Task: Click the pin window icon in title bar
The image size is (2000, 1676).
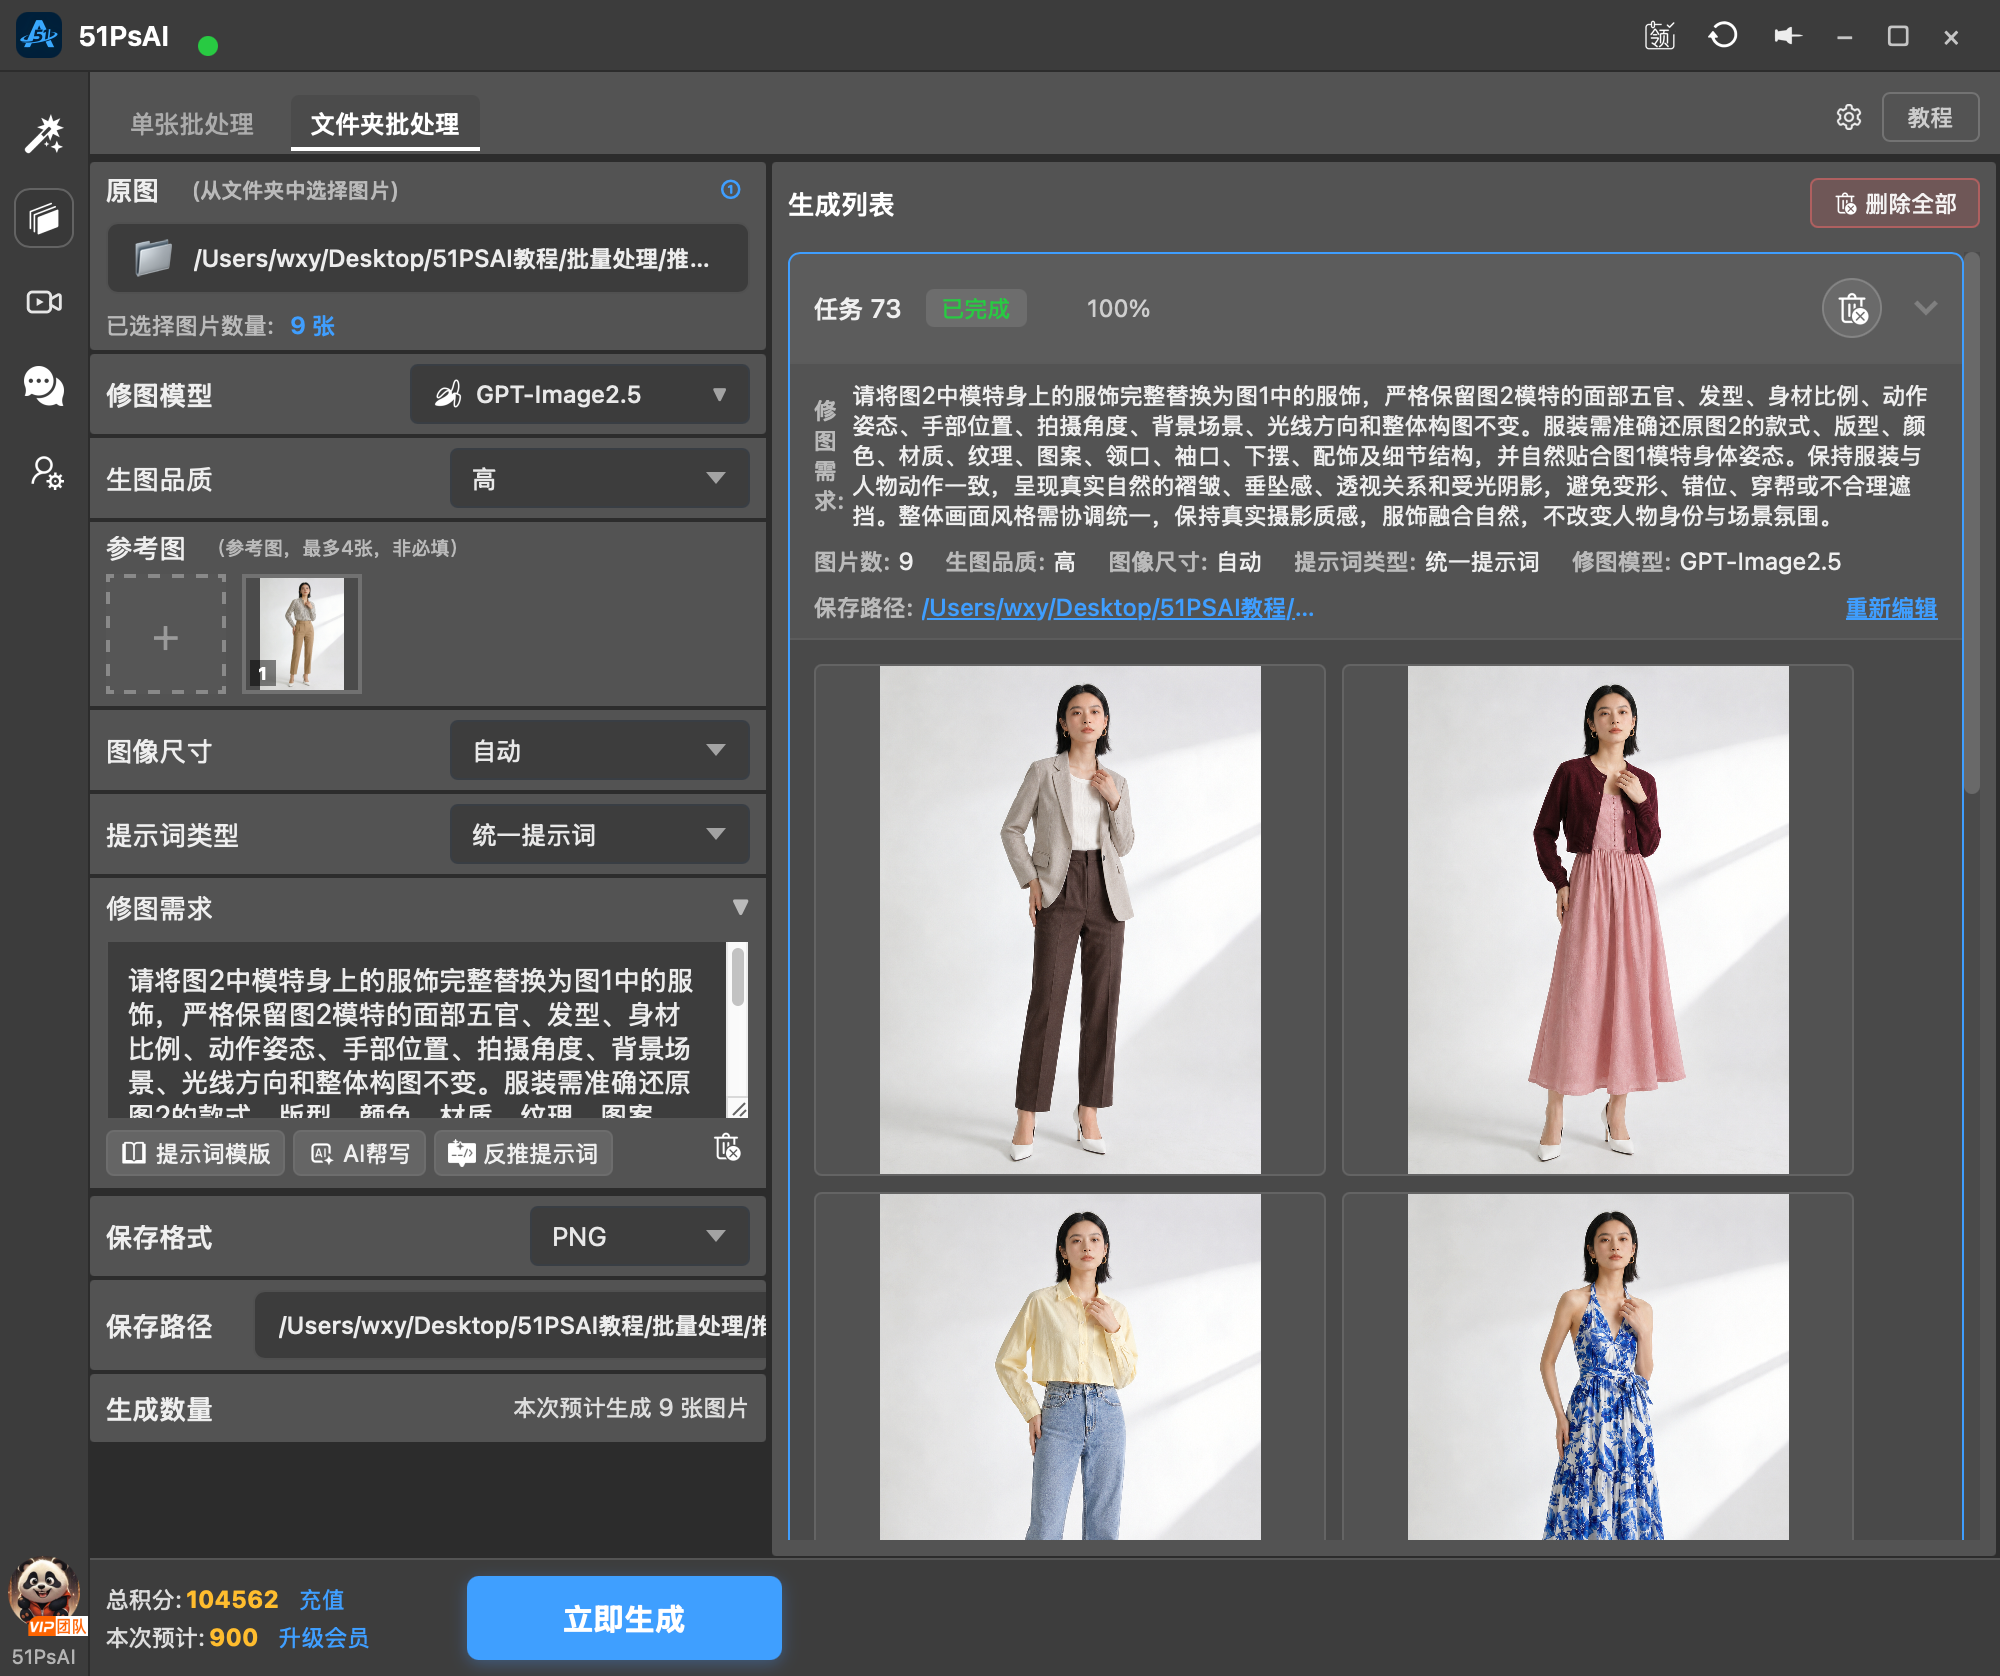Action: point(1787,36)
